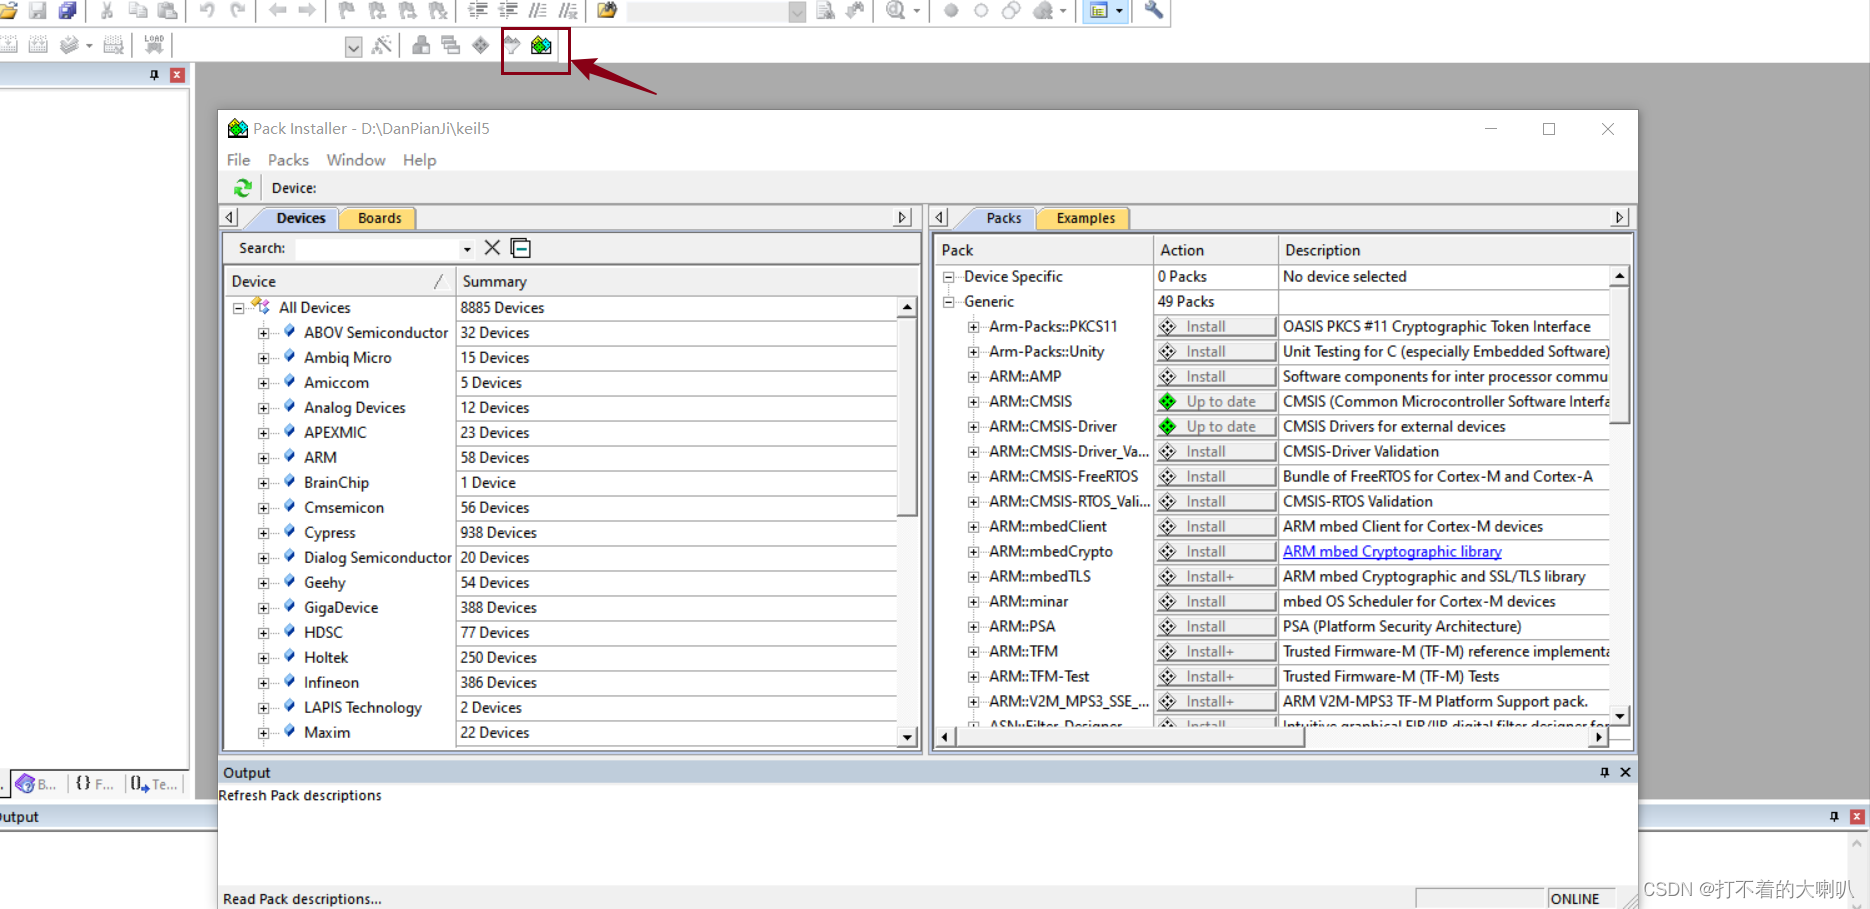Click the Save file toolbar icon
Viewport: 1870px width, 909px height.
[x=38, y=11]
